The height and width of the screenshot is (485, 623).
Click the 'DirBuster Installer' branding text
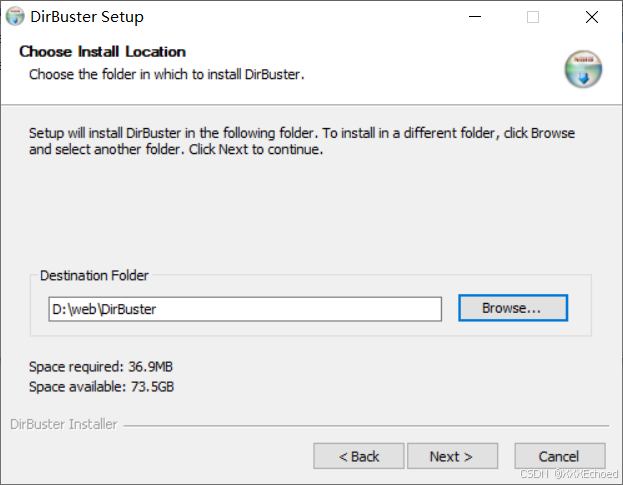pos(64,424)
